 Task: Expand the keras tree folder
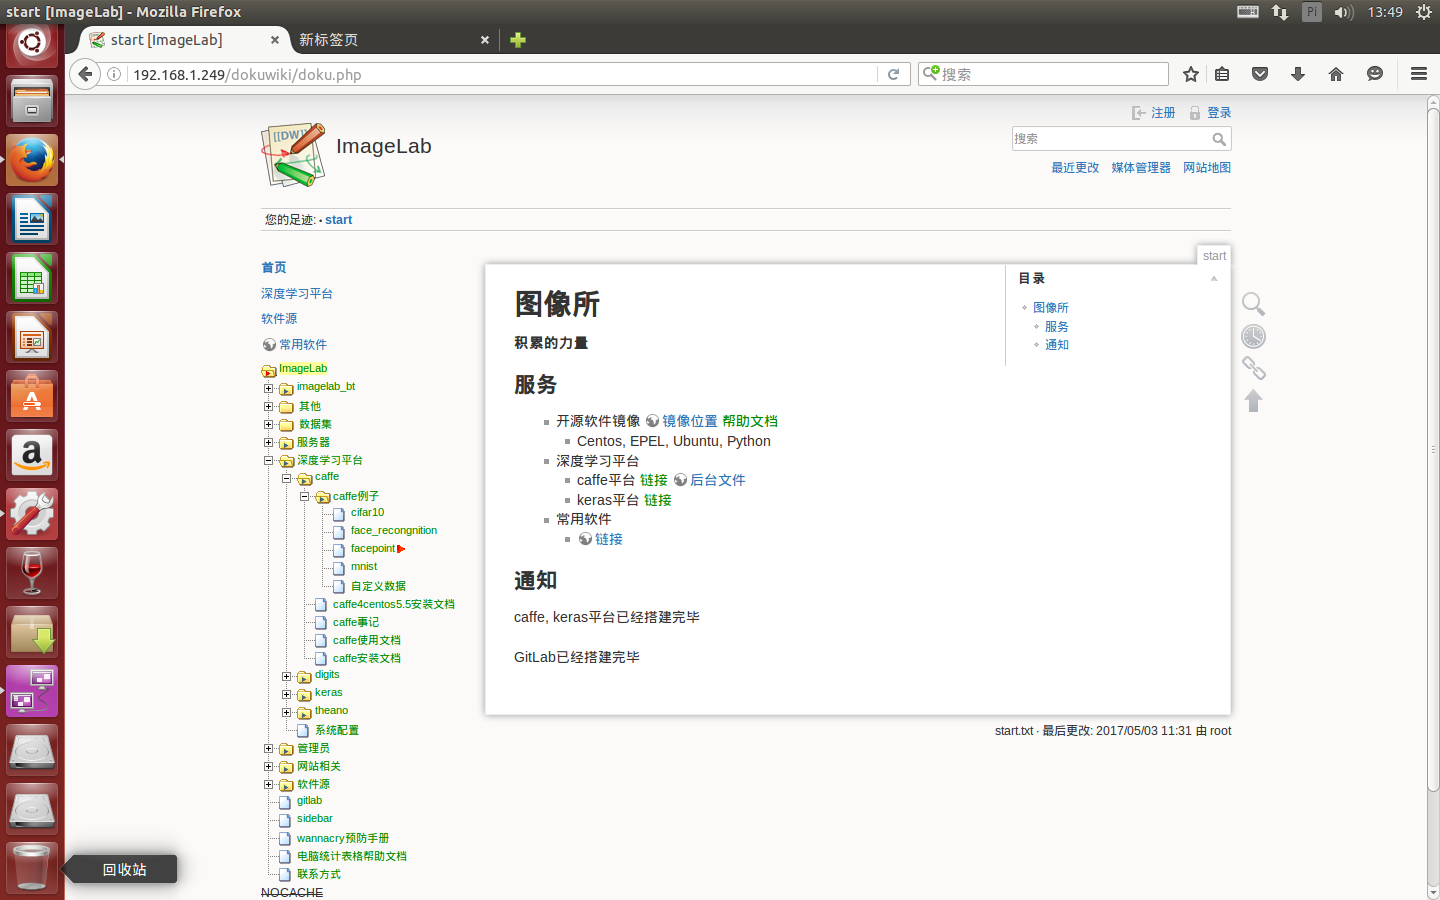point(286,694)
